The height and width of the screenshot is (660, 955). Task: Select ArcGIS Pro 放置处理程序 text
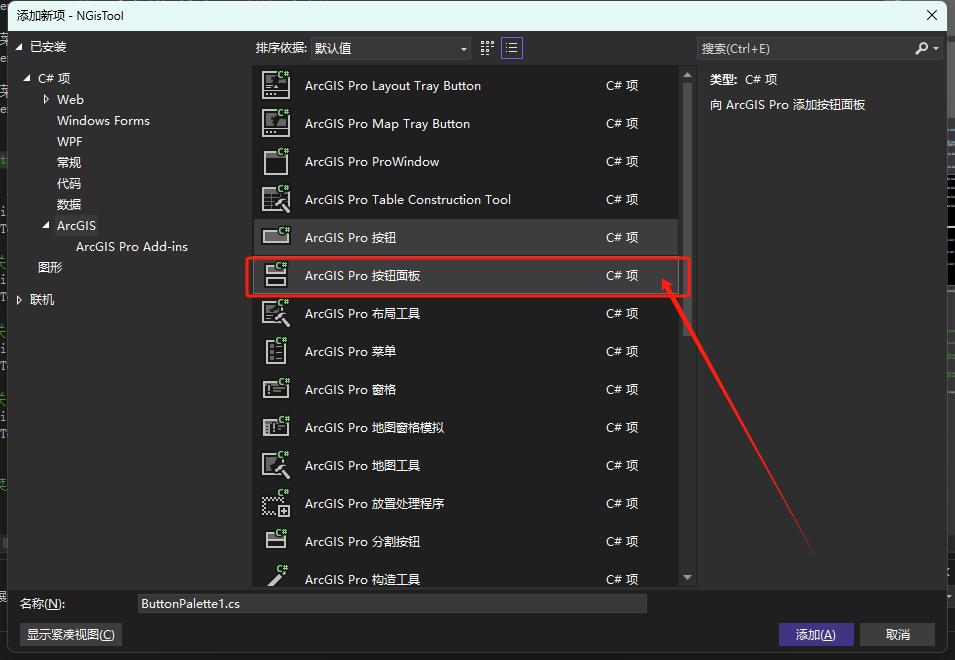point(375,503)
